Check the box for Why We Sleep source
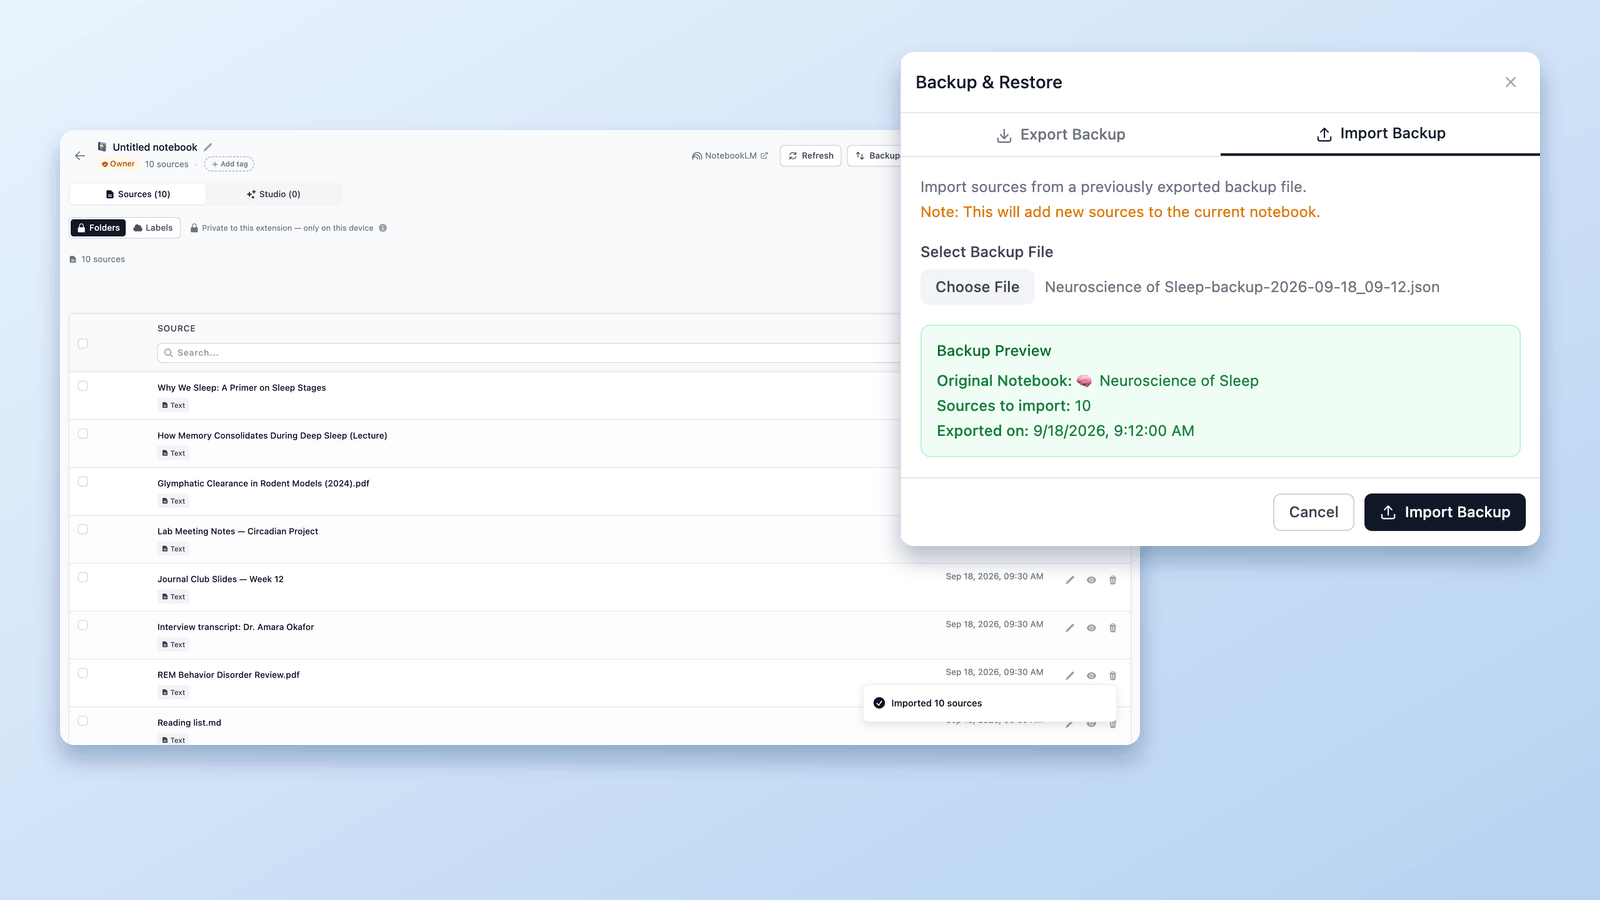 (x=83, y=386)
